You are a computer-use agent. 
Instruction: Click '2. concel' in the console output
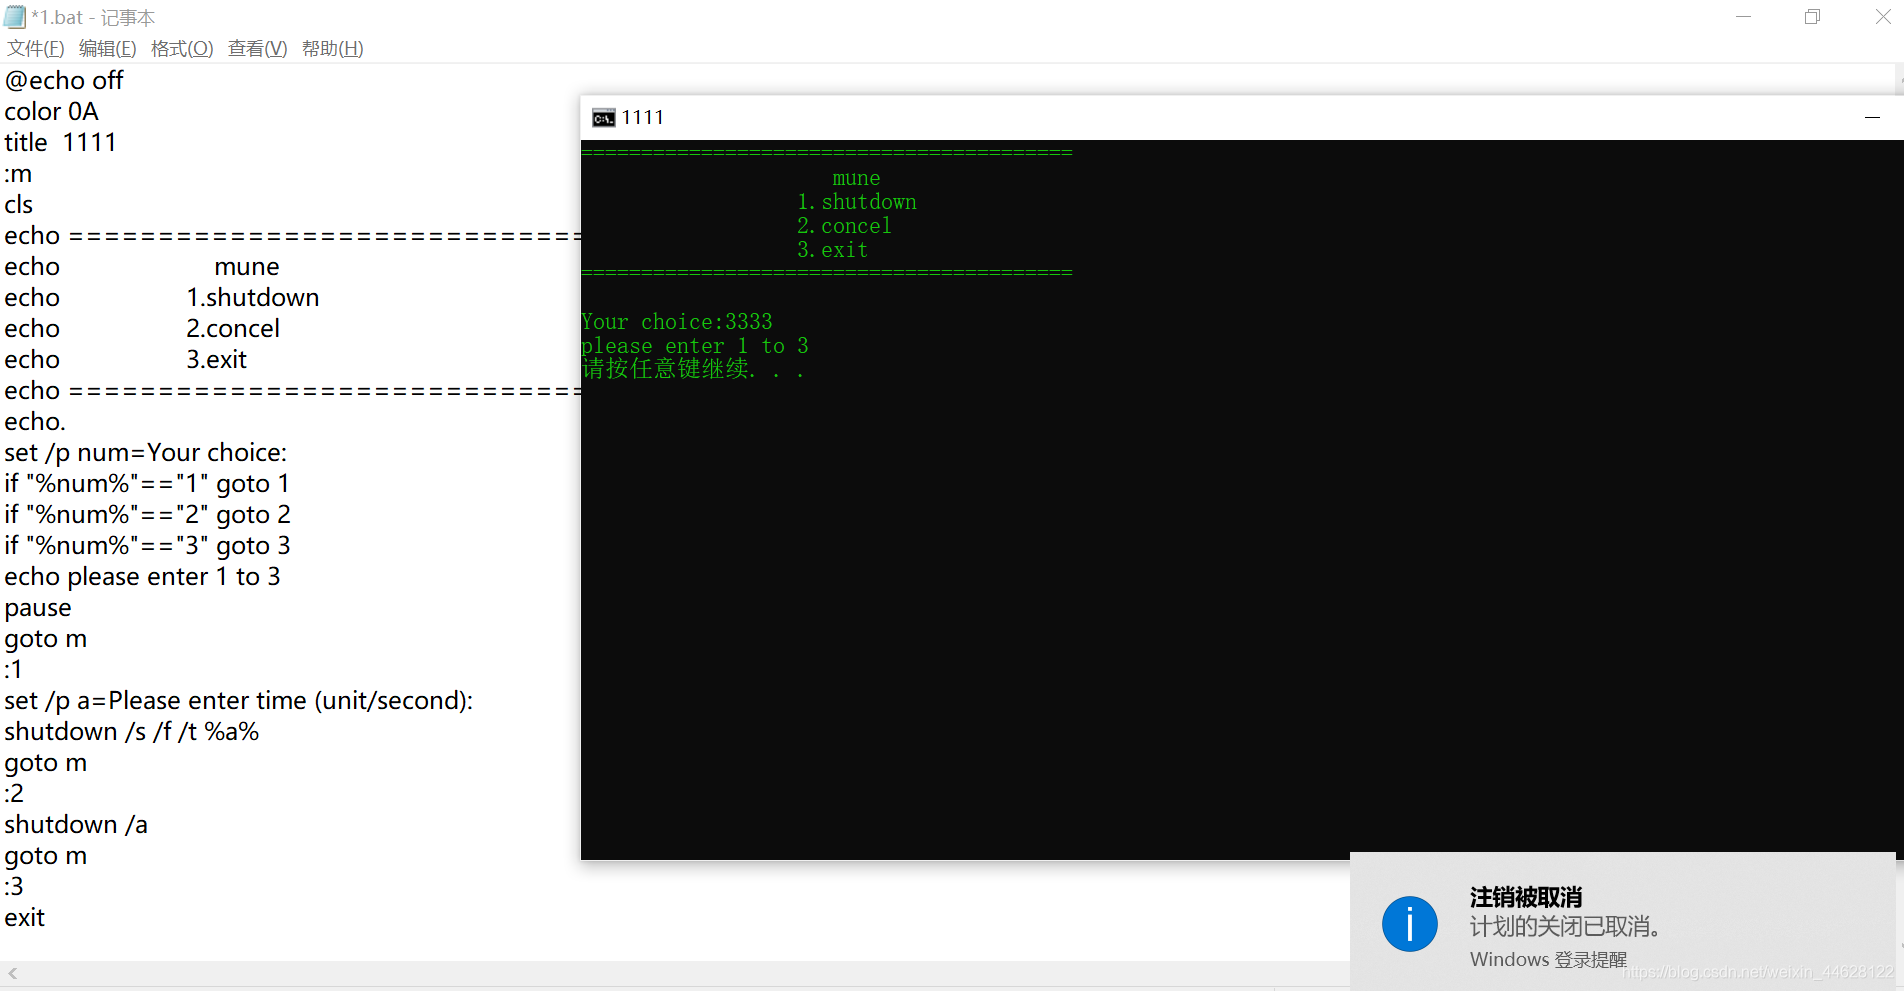tap(844, 226)
